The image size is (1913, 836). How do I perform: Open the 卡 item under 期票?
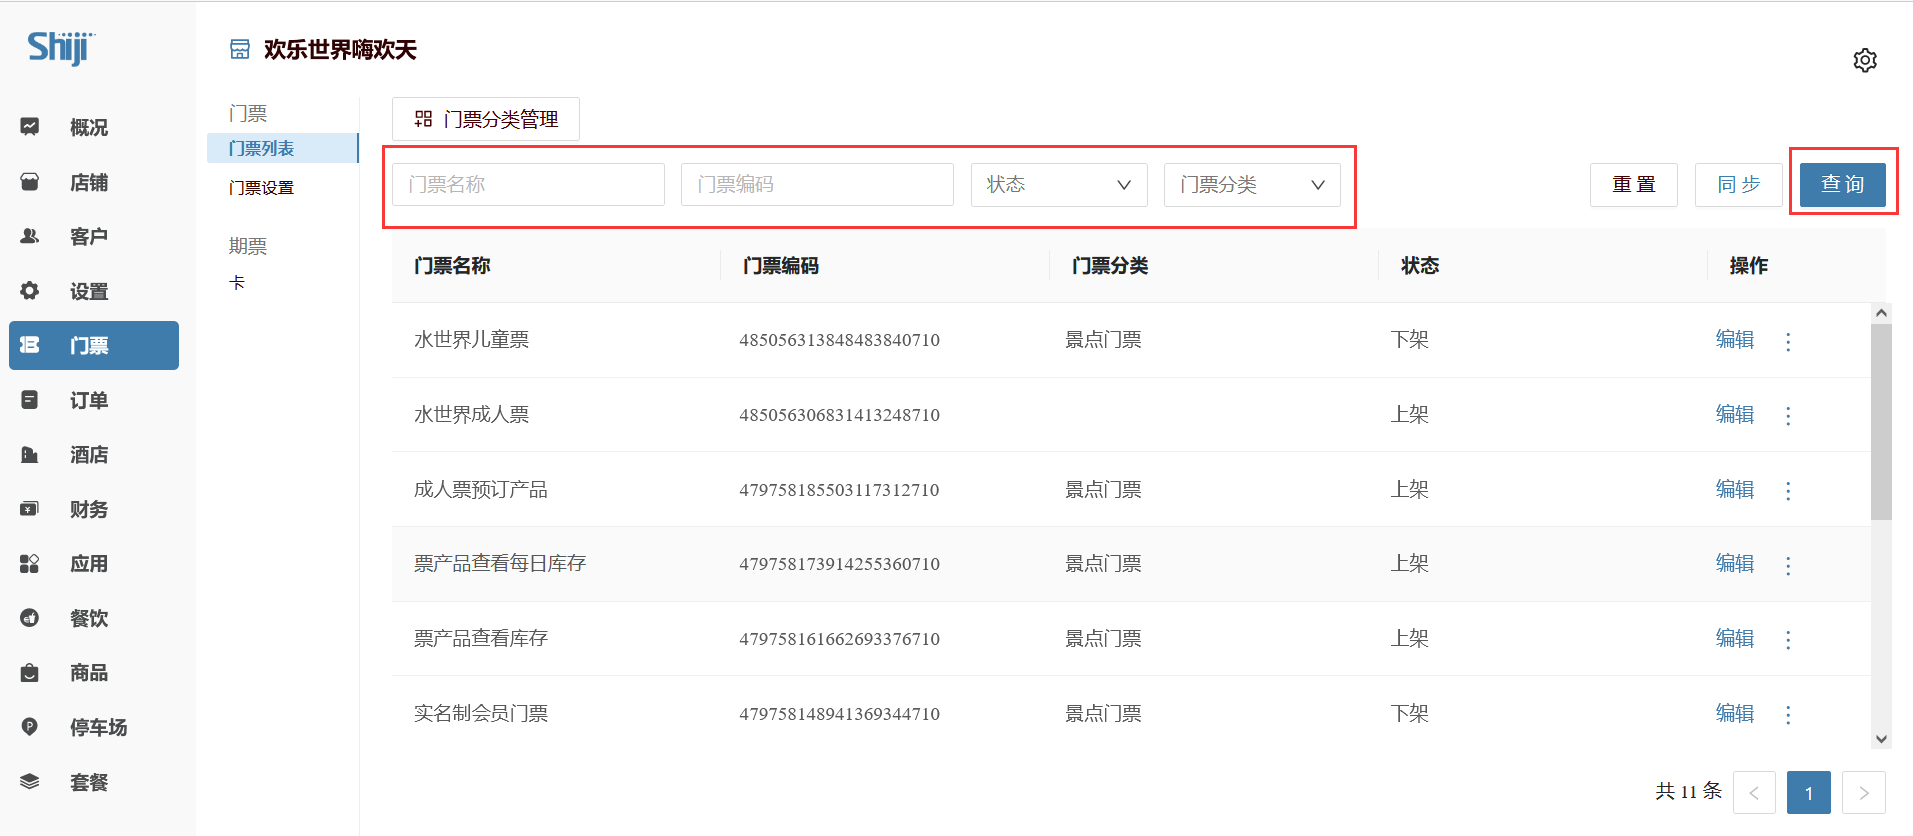point(237,282)
